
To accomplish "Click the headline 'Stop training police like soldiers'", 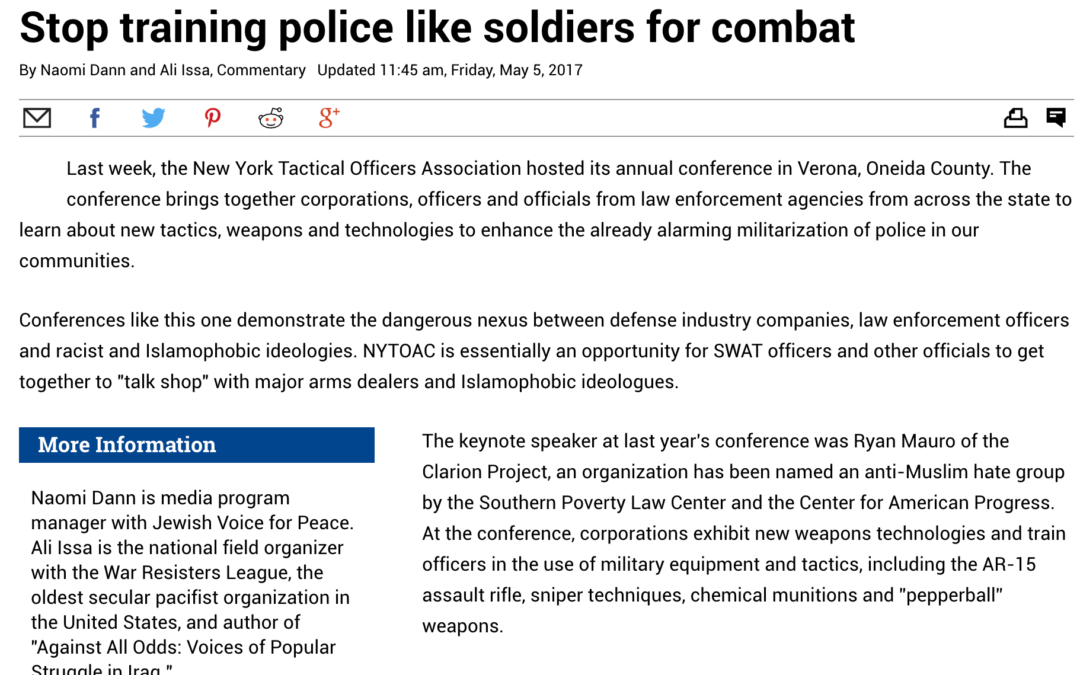I will (327, 28).
